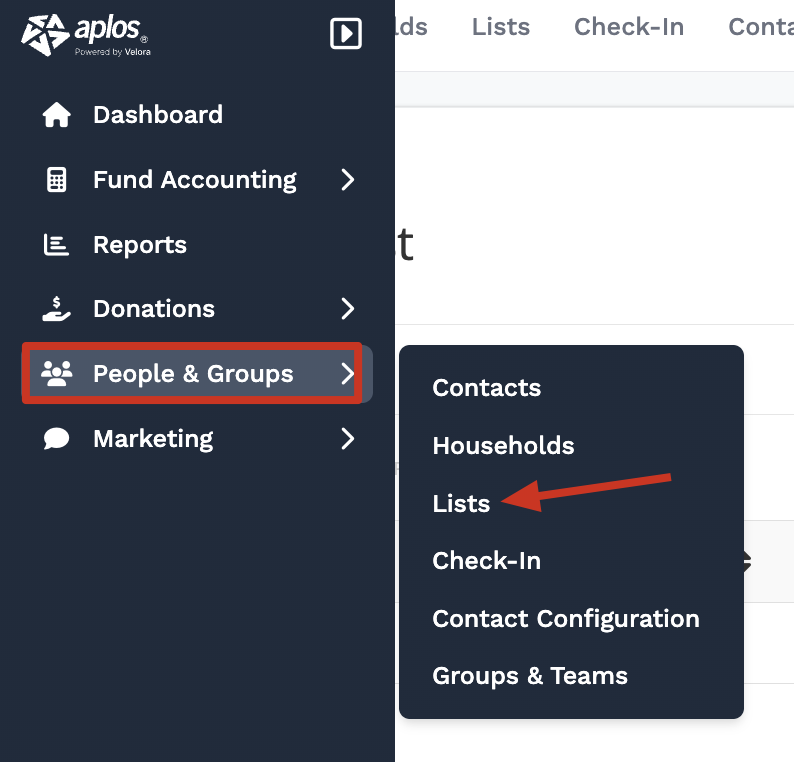Select the Marketing speech bubble icon
Image resolution: width=794 pixels, height=762 pixels.
pos(57,439)
